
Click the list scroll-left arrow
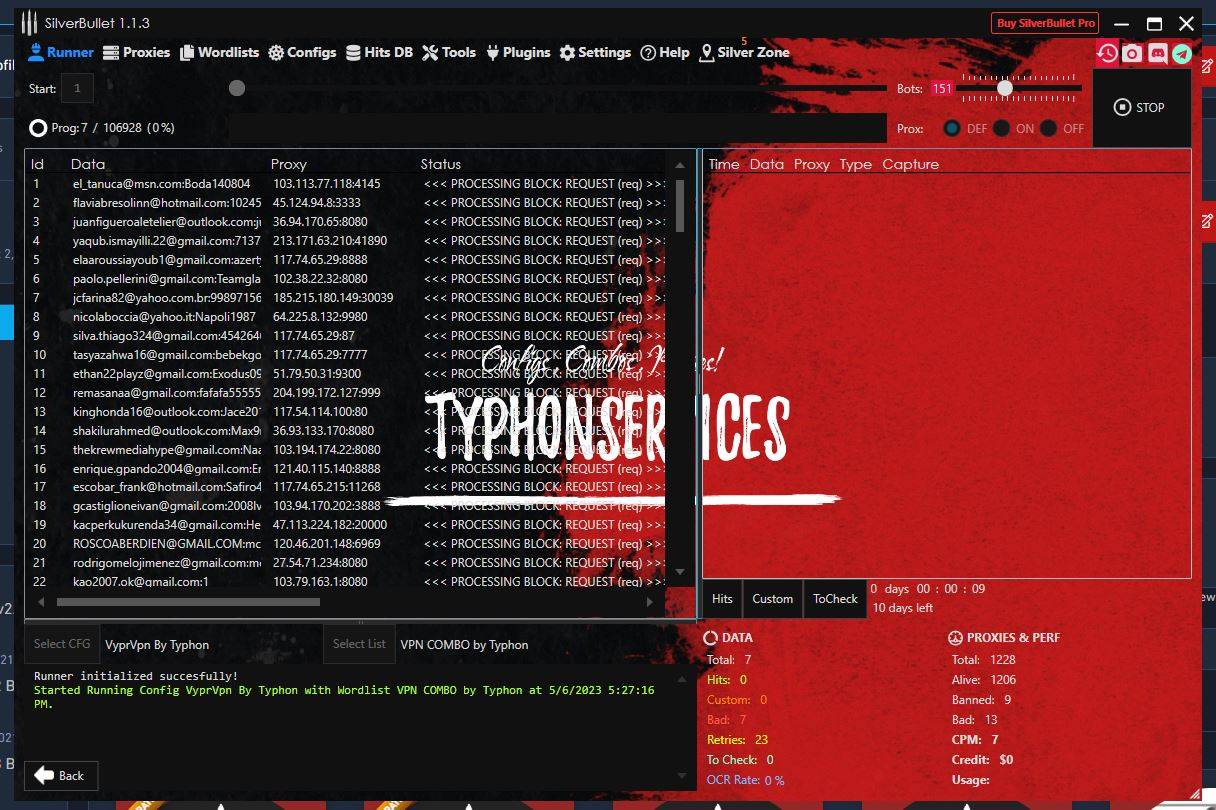coord(41,602)
